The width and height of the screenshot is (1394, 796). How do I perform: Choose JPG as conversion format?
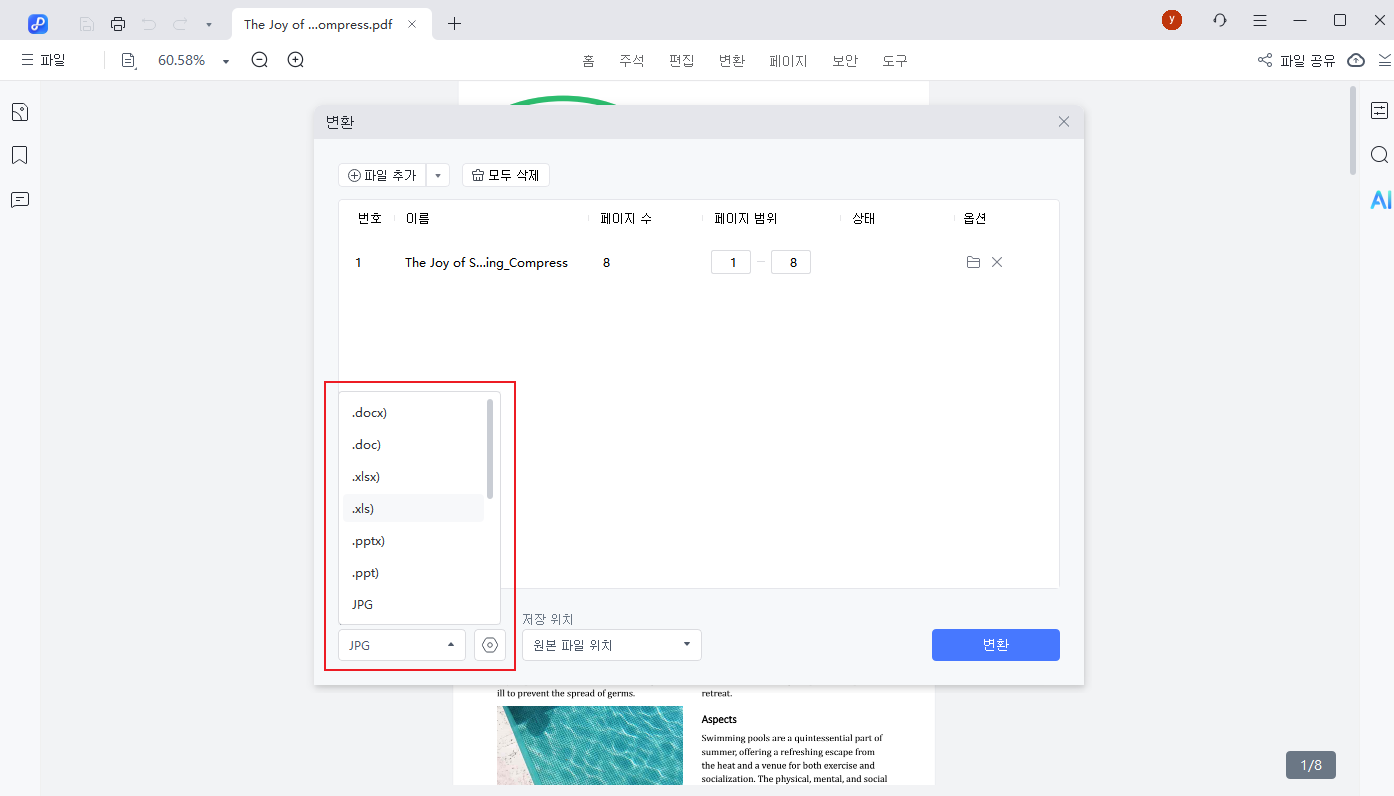(x=413, y=604)
